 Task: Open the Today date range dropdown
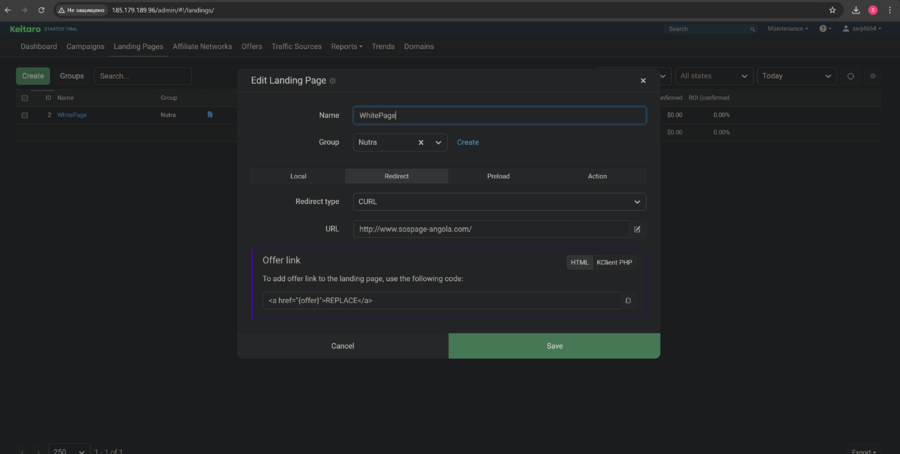[x=797, y=76]
